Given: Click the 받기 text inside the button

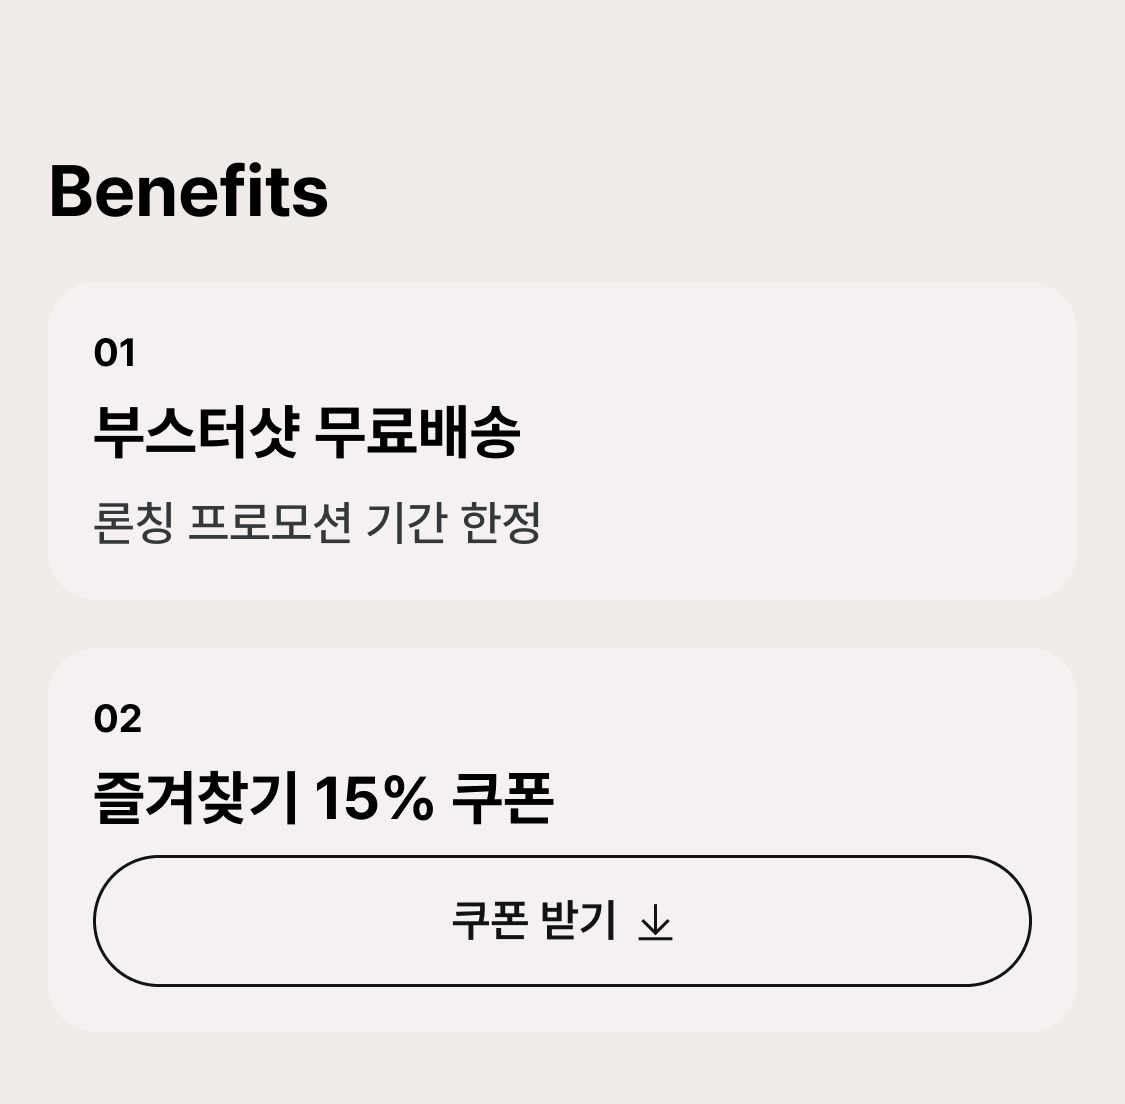Looking at the screenshot, I should (x=577, y=920).
